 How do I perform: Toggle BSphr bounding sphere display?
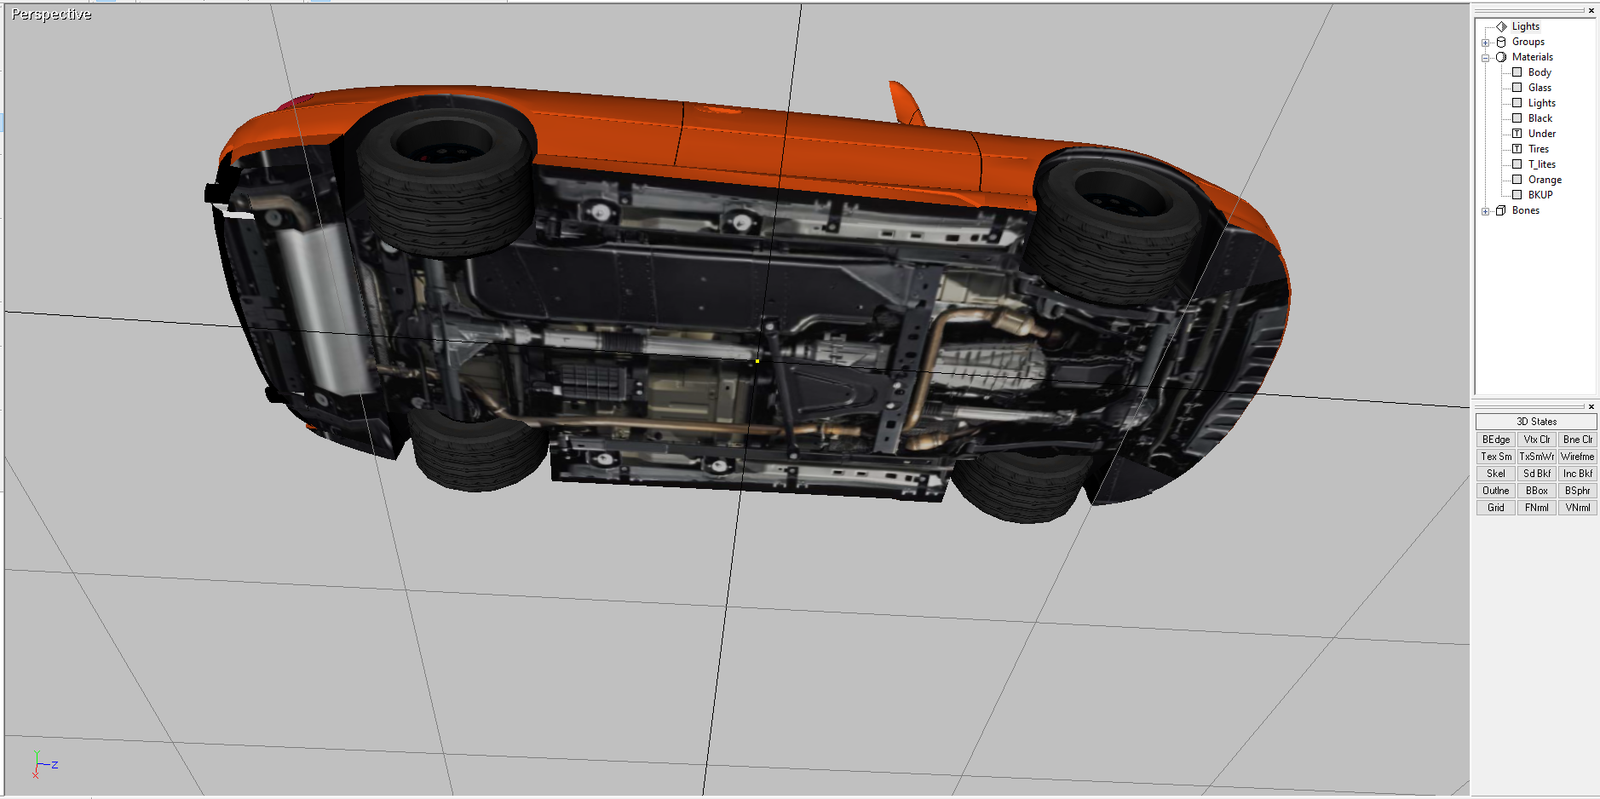tap(1578, 491)
